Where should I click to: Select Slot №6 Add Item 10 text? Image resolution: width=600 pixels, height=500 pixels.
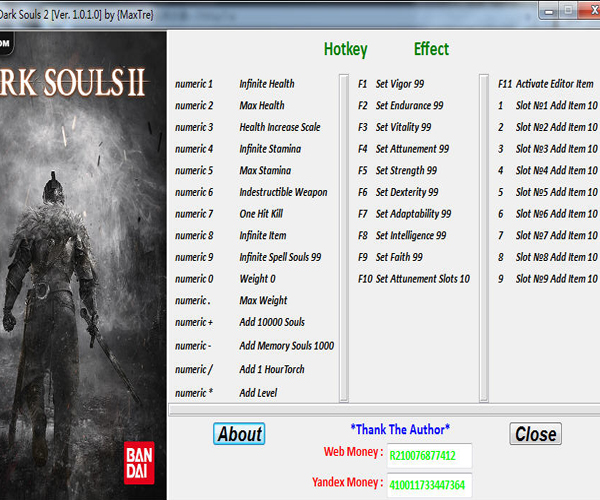click(557, 214)
